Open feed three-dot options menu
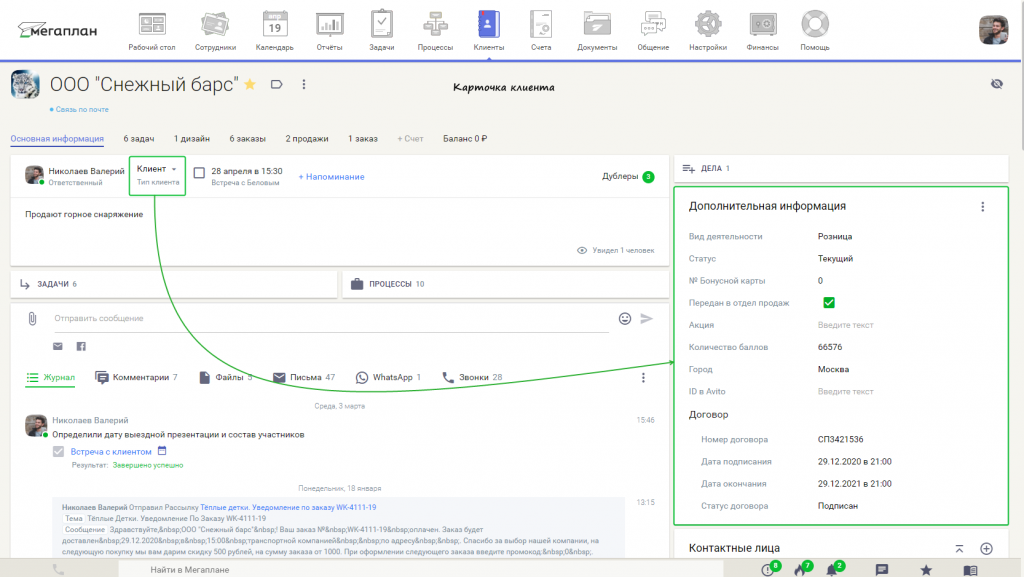The image size is (1024, 577). click(x=643, y=378)
